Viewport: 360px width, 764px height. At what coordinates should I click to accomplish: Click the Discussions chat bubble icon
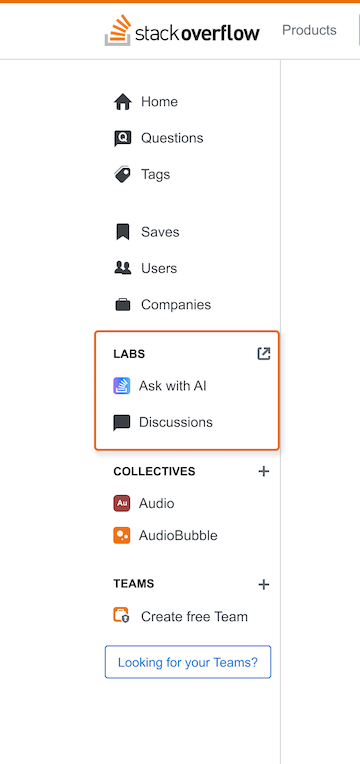click(x=122, y=422)
